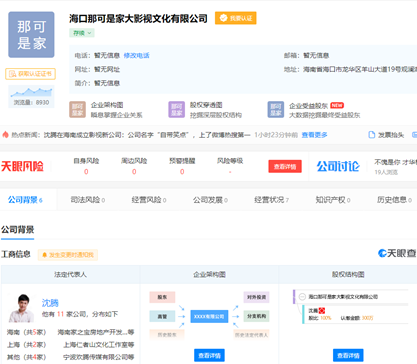Open 上海仁者山文化工作室 company link
417x364 pixels.
click(99, 345)
